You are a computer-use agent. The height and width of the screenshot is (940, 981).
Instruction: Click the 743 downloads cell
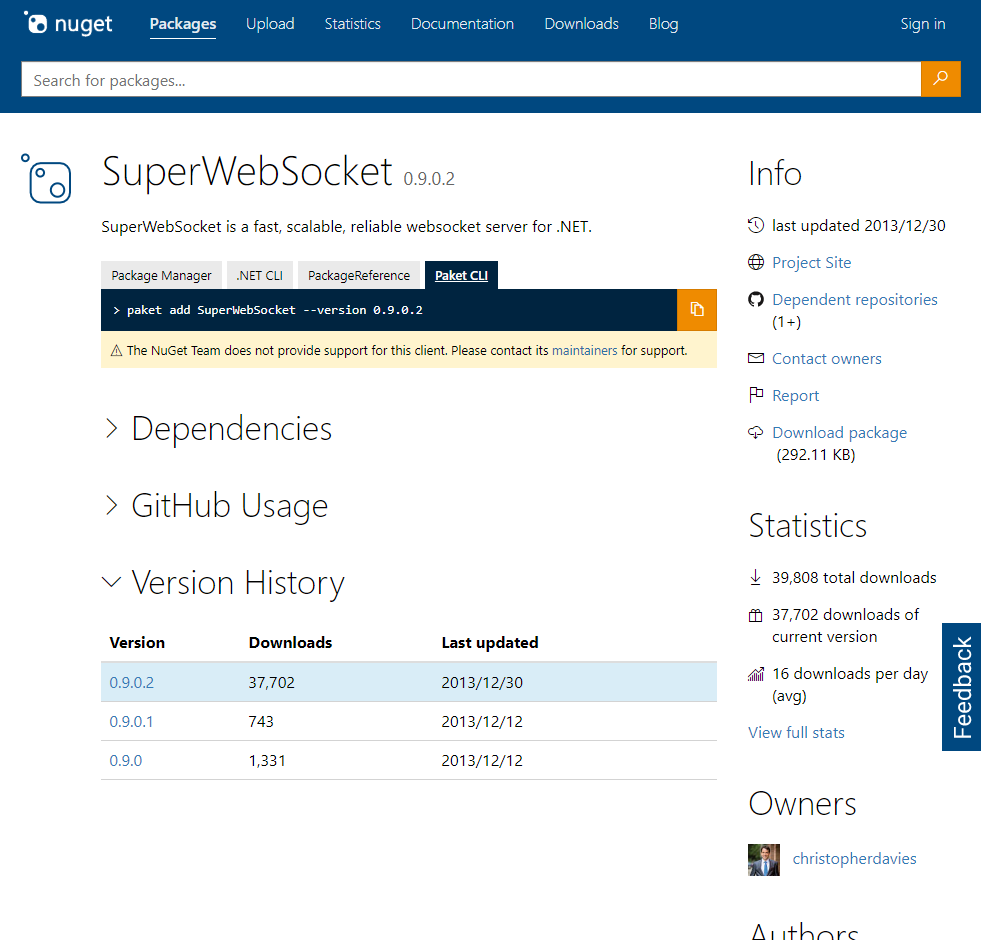(261, 722)
